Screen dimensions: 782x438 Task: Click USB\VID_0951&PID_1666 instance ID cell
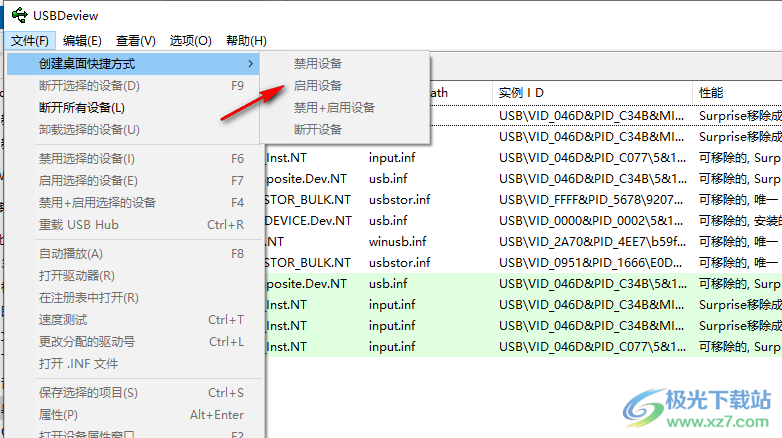click(x=592, y=263)
